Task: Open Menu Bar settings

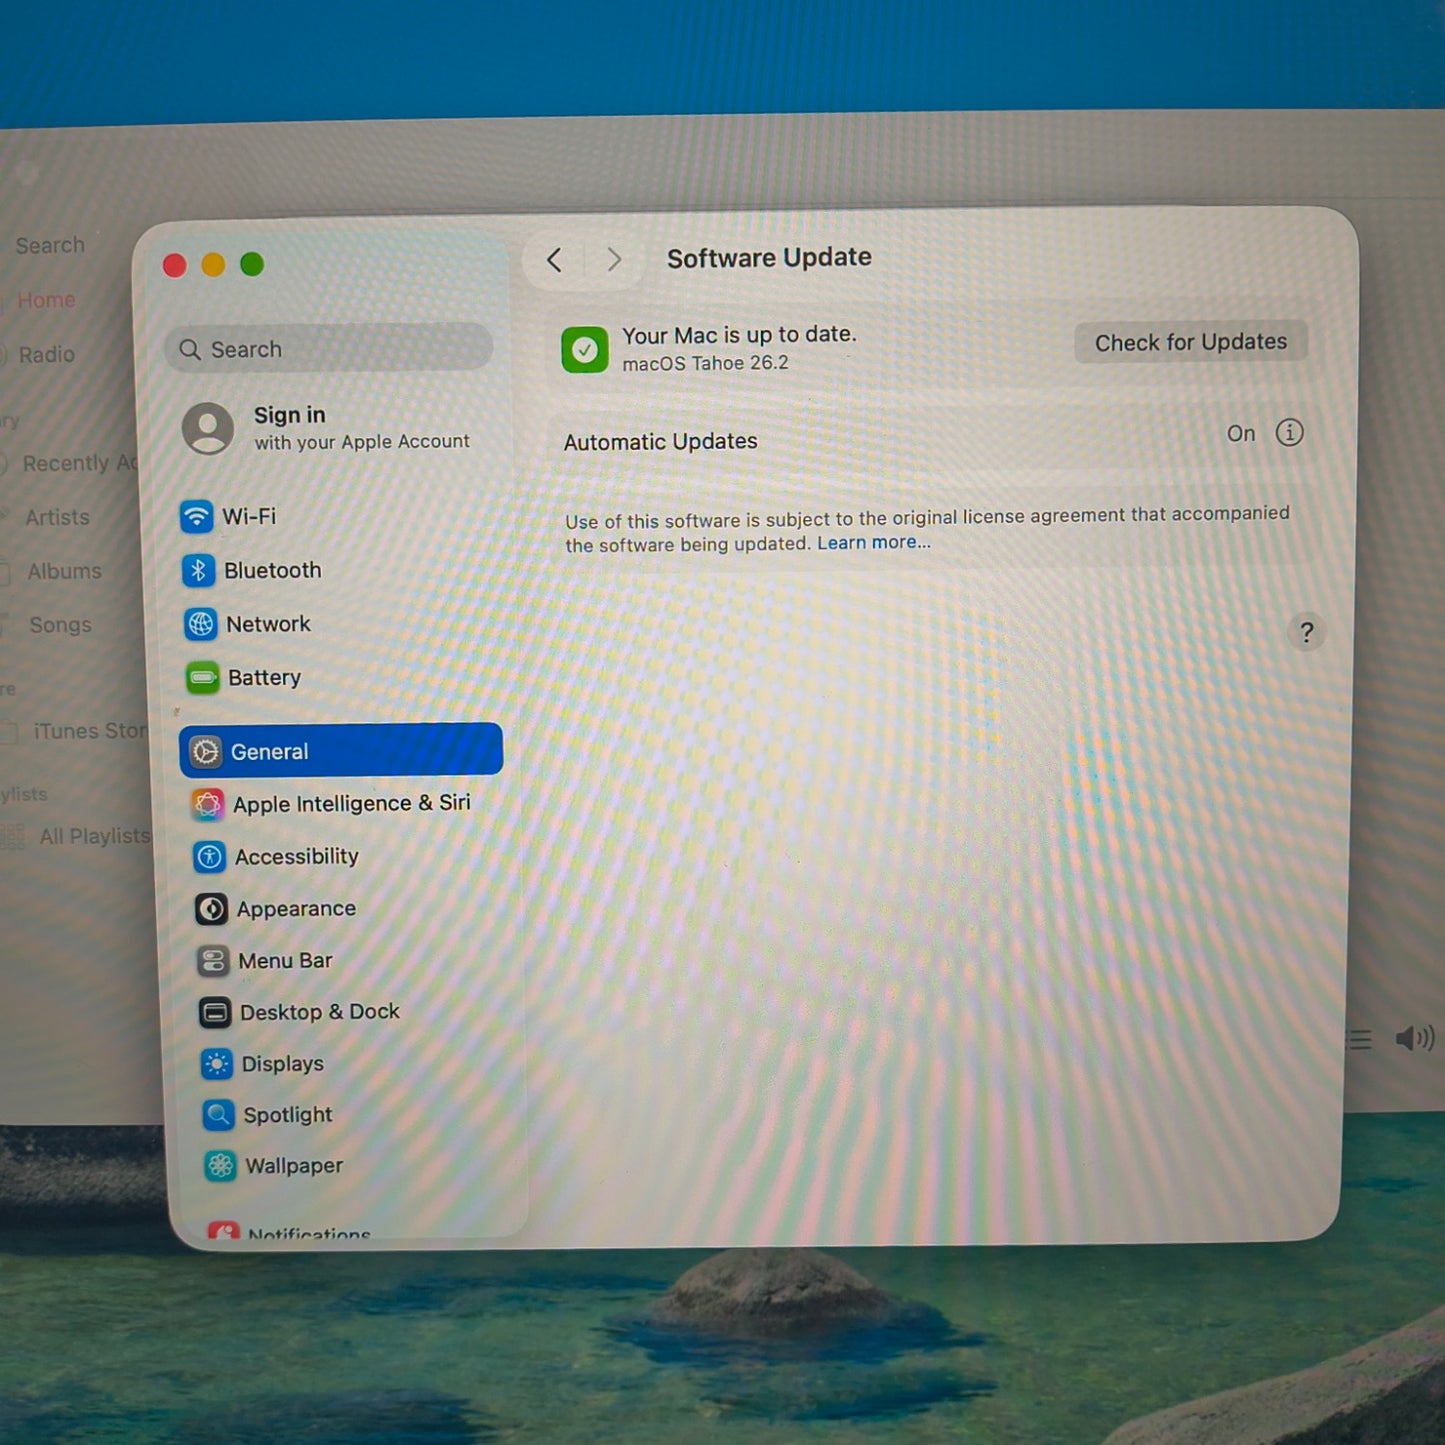Action: pos(284,961)
